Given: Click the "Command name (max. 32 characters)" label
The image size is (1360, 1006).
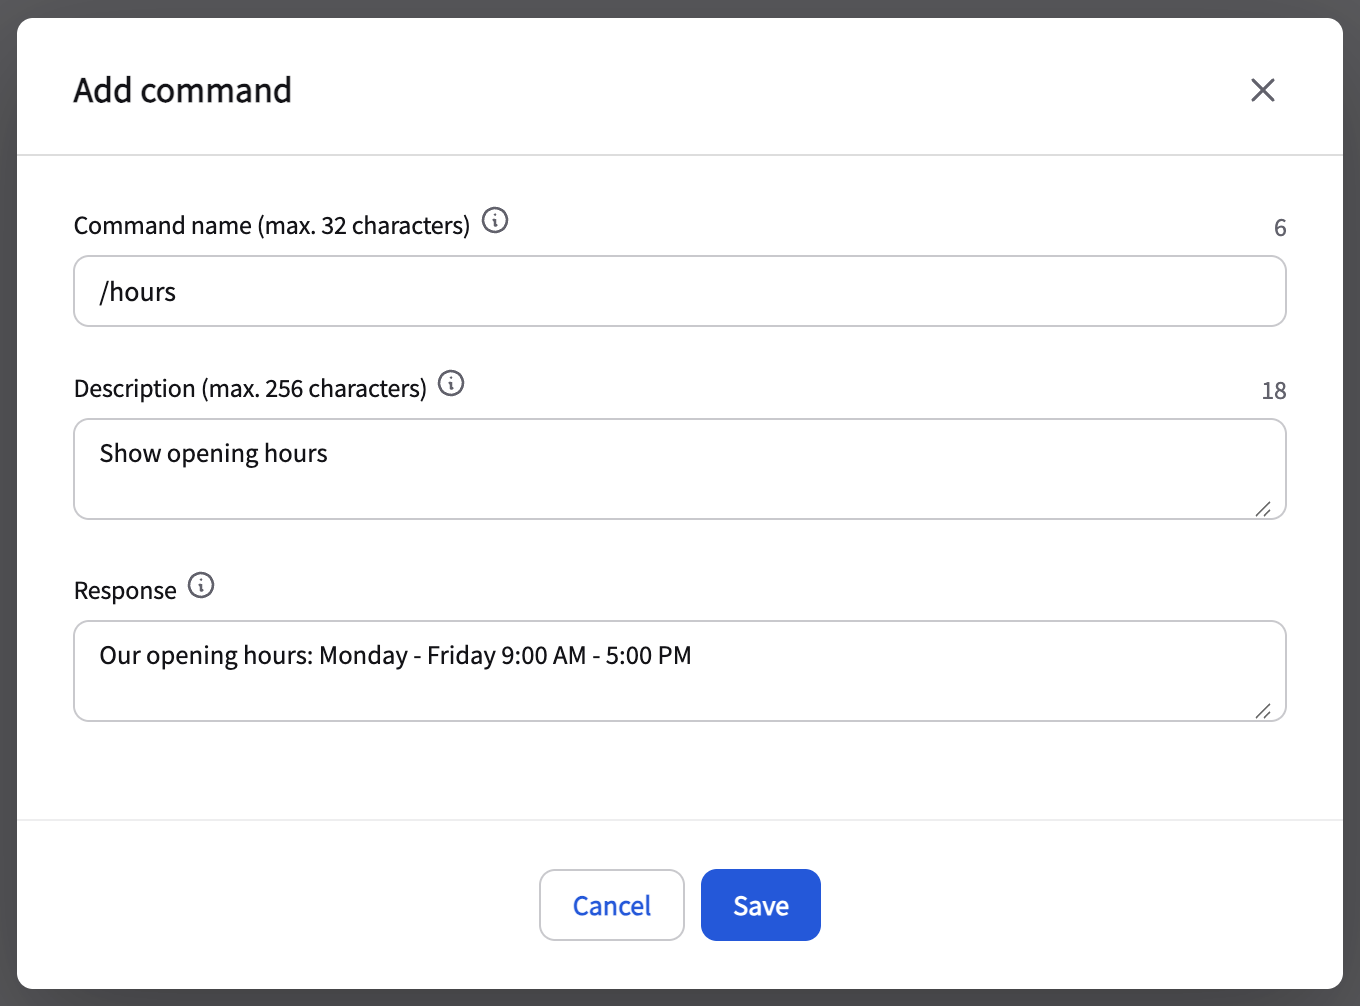Looking at the screenshot, I should pos(271,226).
